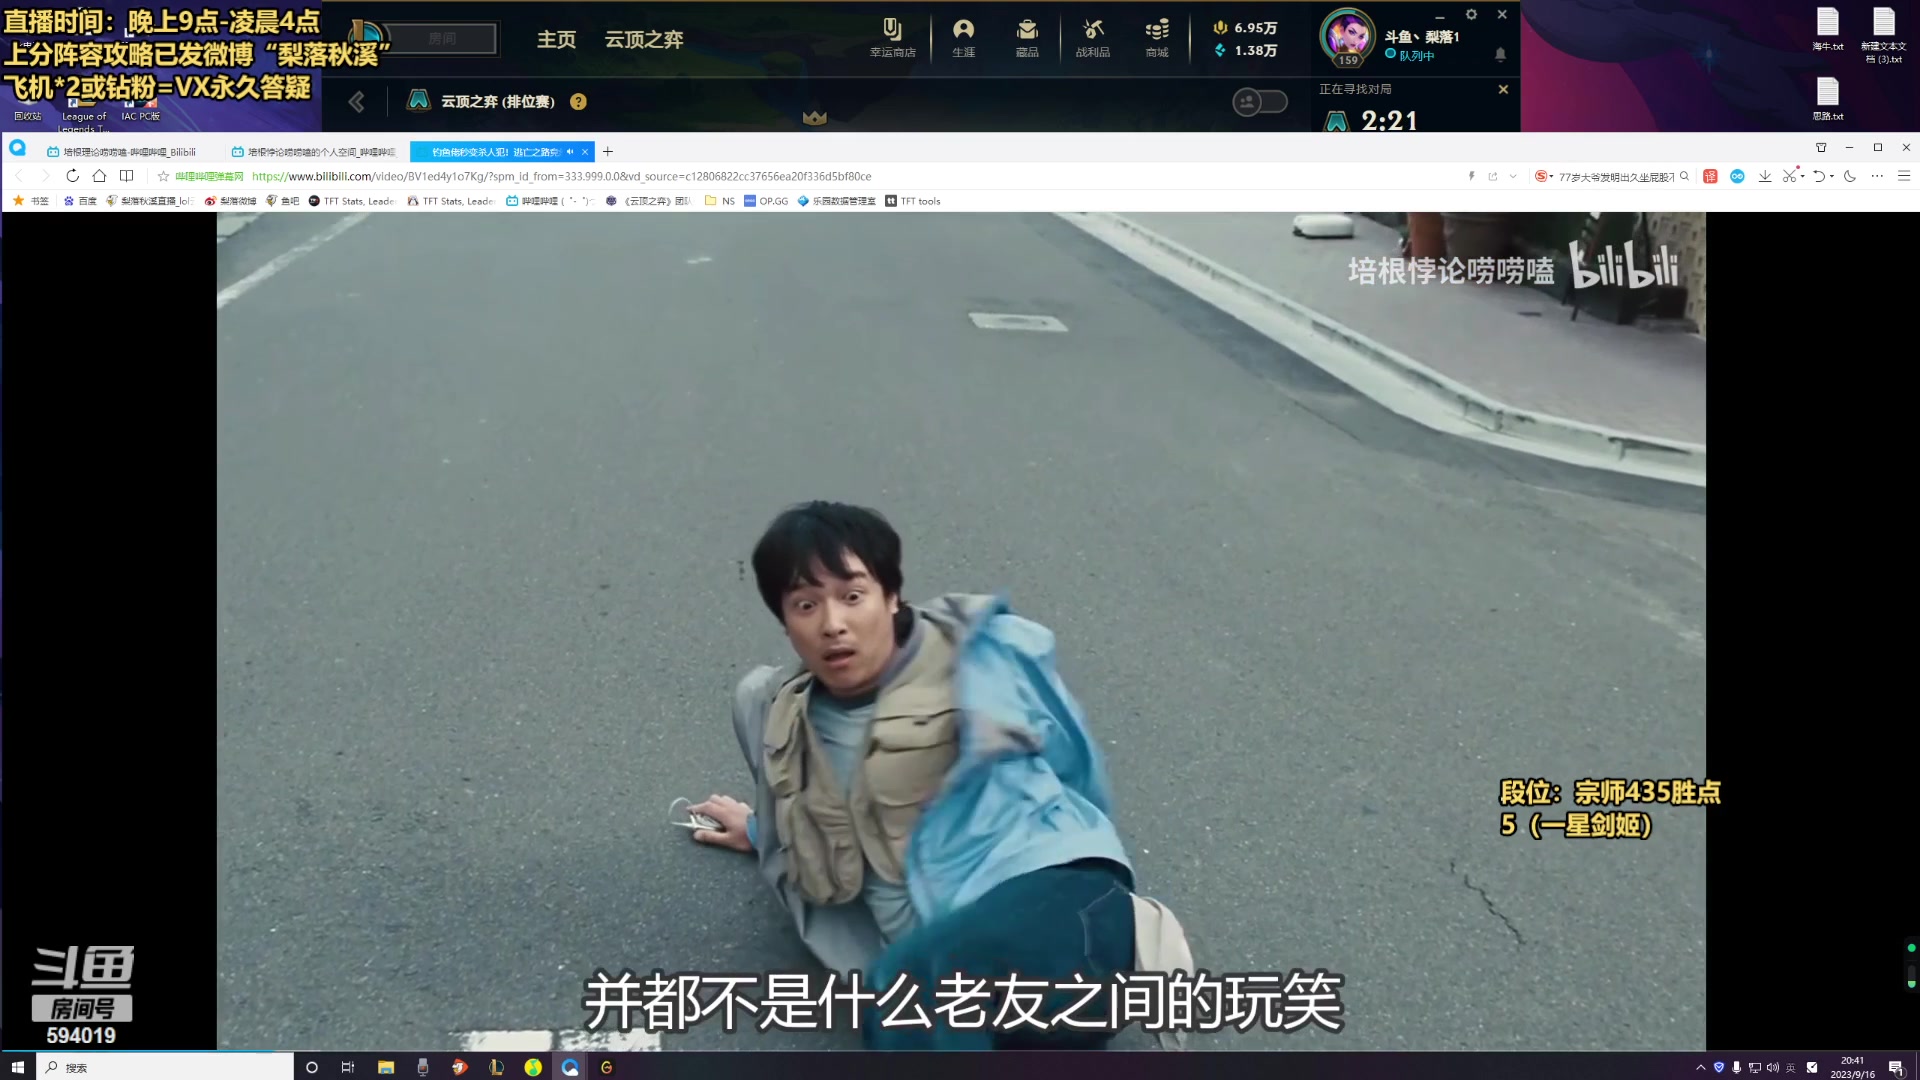Open Windows notification center
The width and height of the screenshot is (1920, 1080).
coord(1895,1067)
